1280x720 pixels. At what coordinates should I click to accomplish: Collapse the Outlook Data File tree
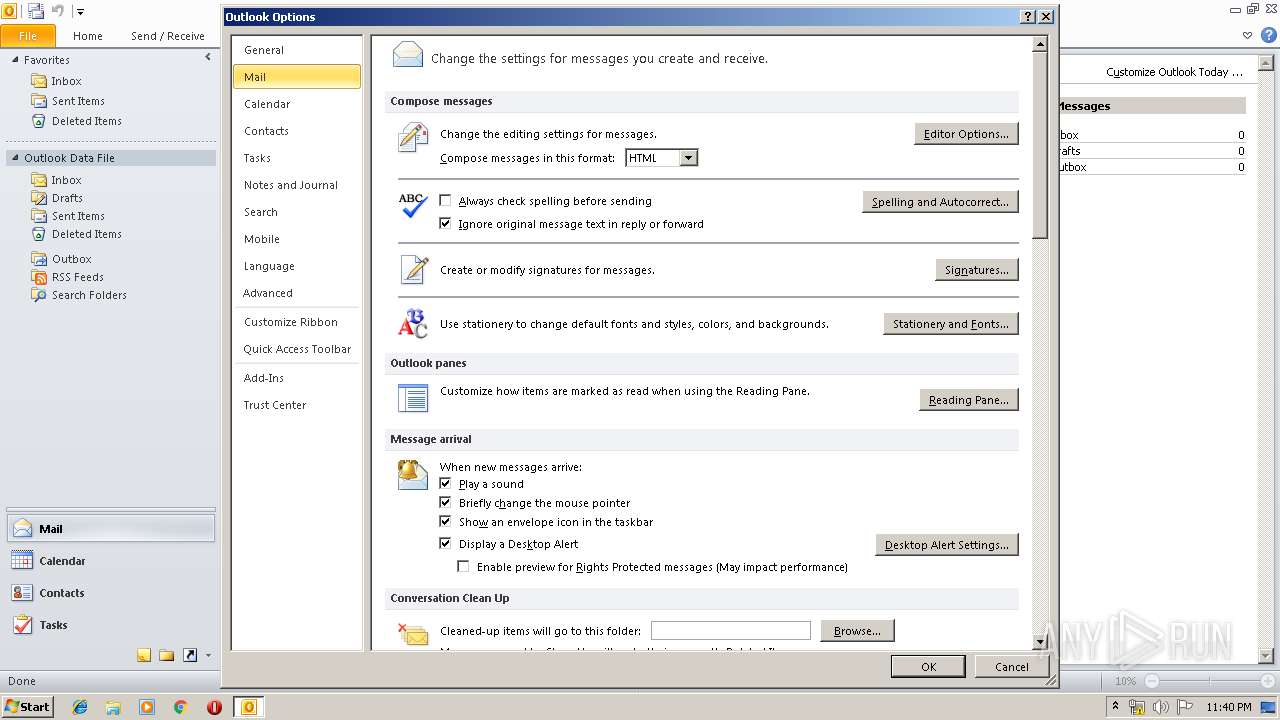tap(16, 158)
